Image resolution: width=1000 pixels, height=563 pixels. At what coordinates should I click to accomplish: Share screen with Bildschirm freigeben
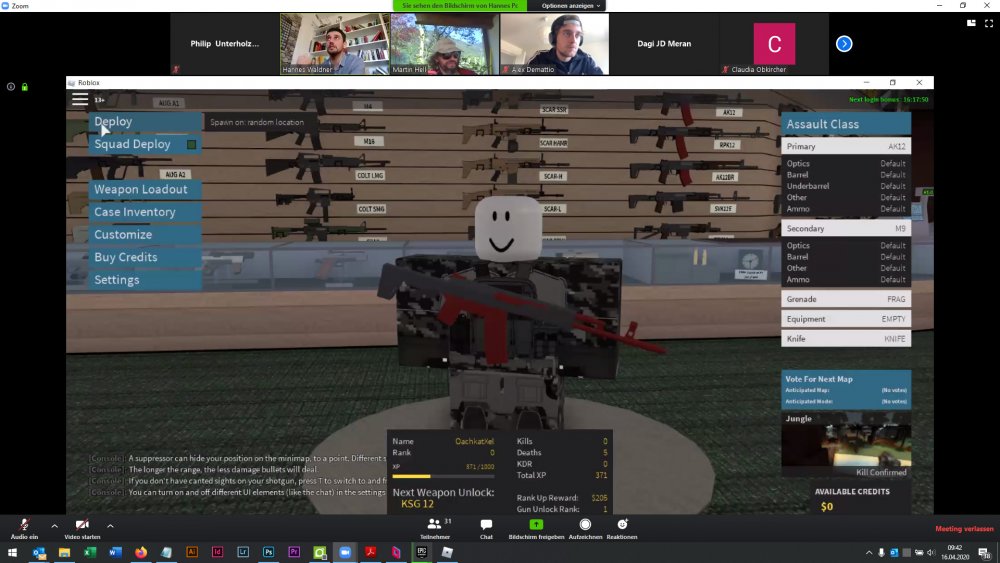tap(536, 529)
